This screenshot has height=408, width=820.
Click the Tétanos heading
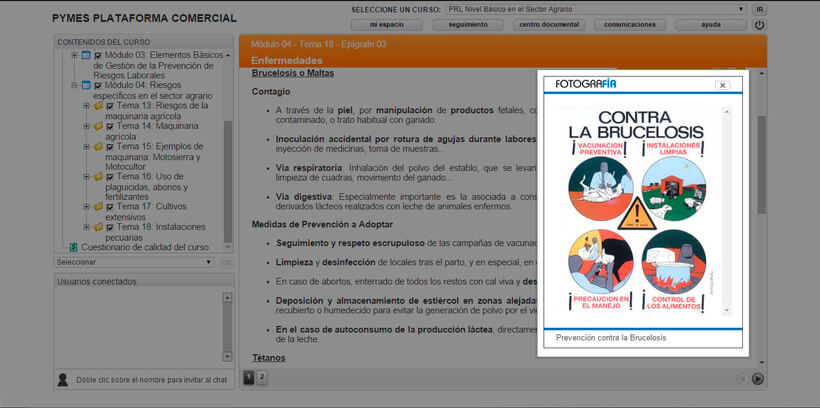(x=268, y=358)
